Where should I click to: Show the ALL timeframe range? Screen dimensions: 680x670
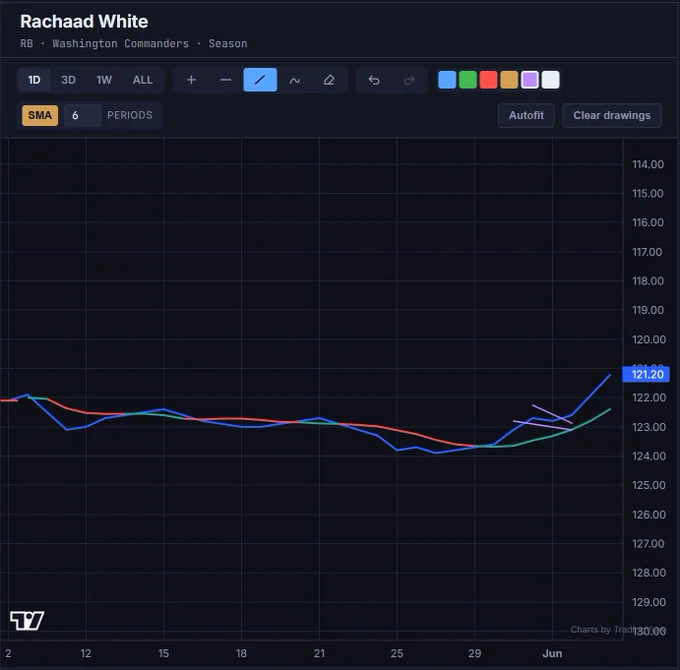tap(142, 80)
